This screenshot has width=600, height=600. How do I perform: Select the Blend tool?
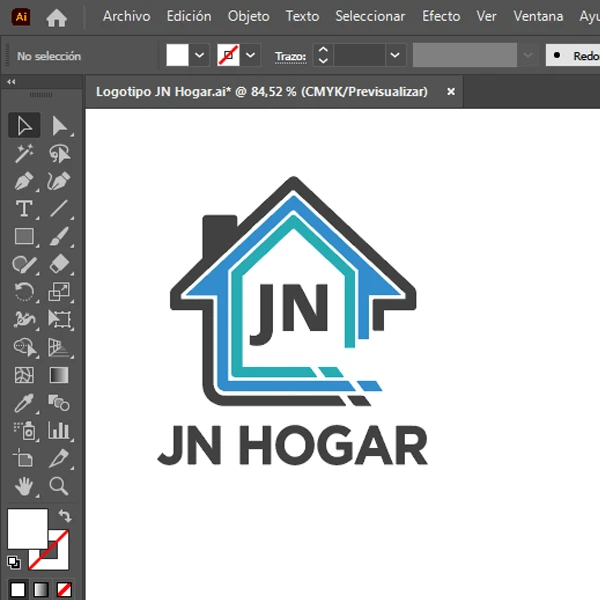pos(59,403)
